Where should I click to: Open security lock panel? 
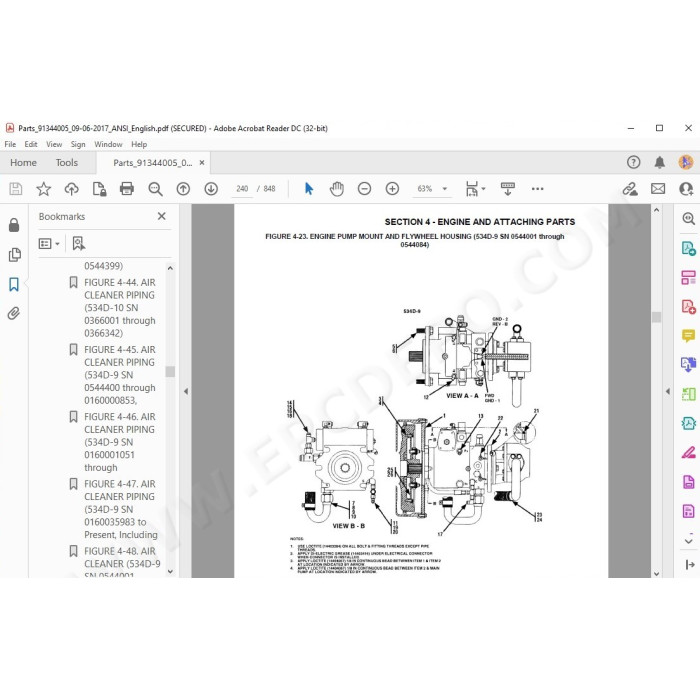pyautogui.click(x=14, y=225)
